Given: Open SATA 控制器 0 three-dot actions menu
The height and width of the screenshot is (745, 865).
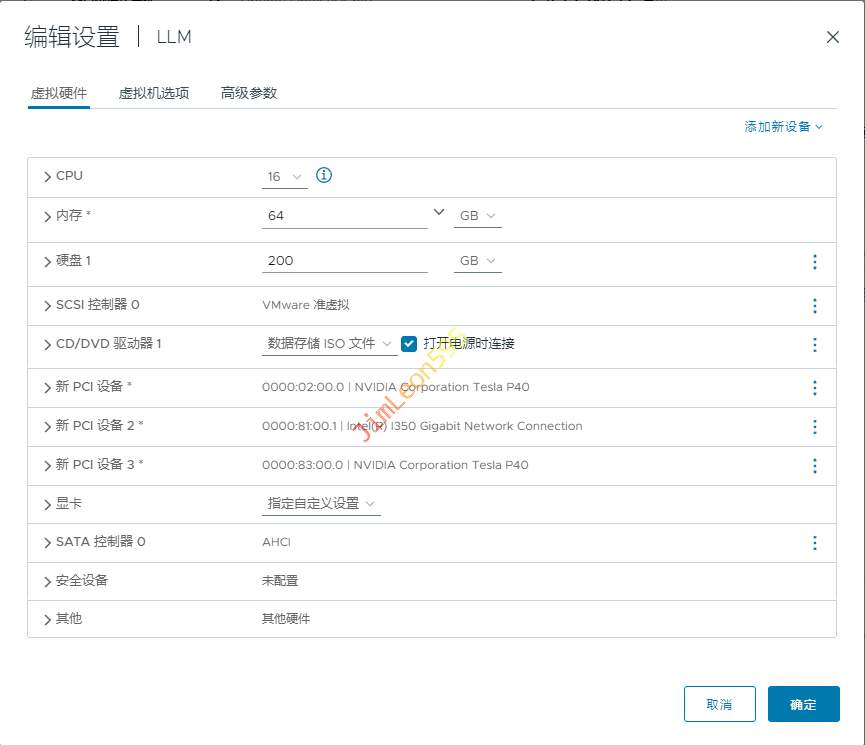Looking at the screenshot, I should tap(814, 543).
